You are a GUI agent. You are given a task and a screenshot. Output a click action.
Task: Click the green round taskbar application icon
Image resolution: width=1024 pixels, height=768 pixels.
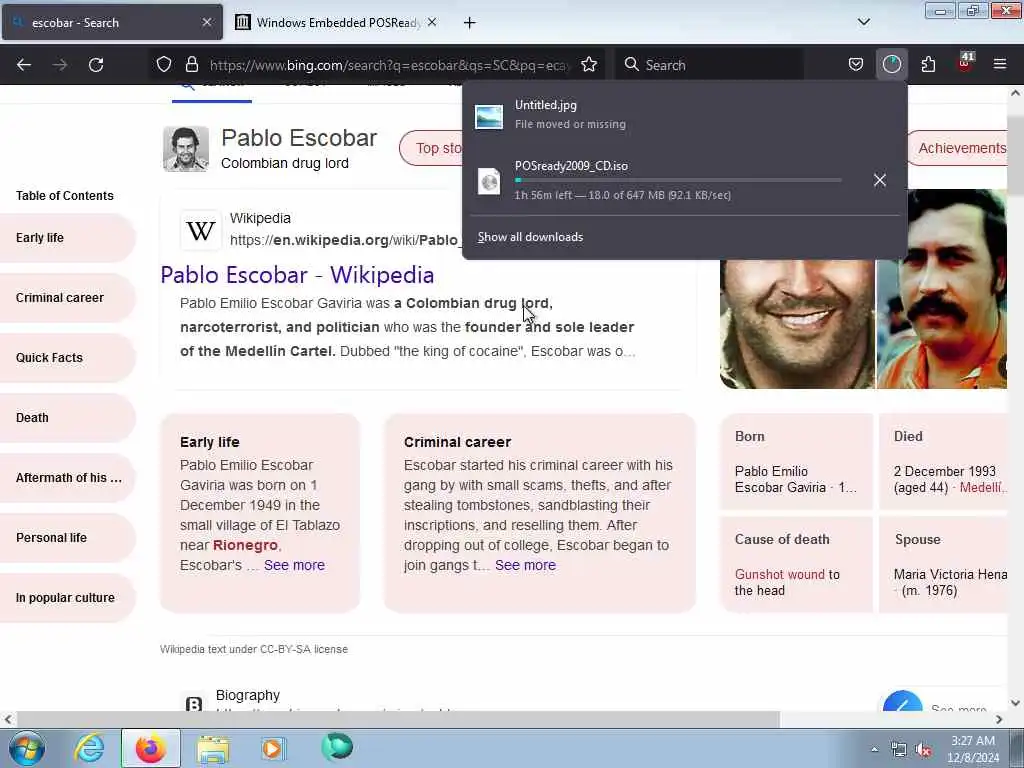pos(337,747)
